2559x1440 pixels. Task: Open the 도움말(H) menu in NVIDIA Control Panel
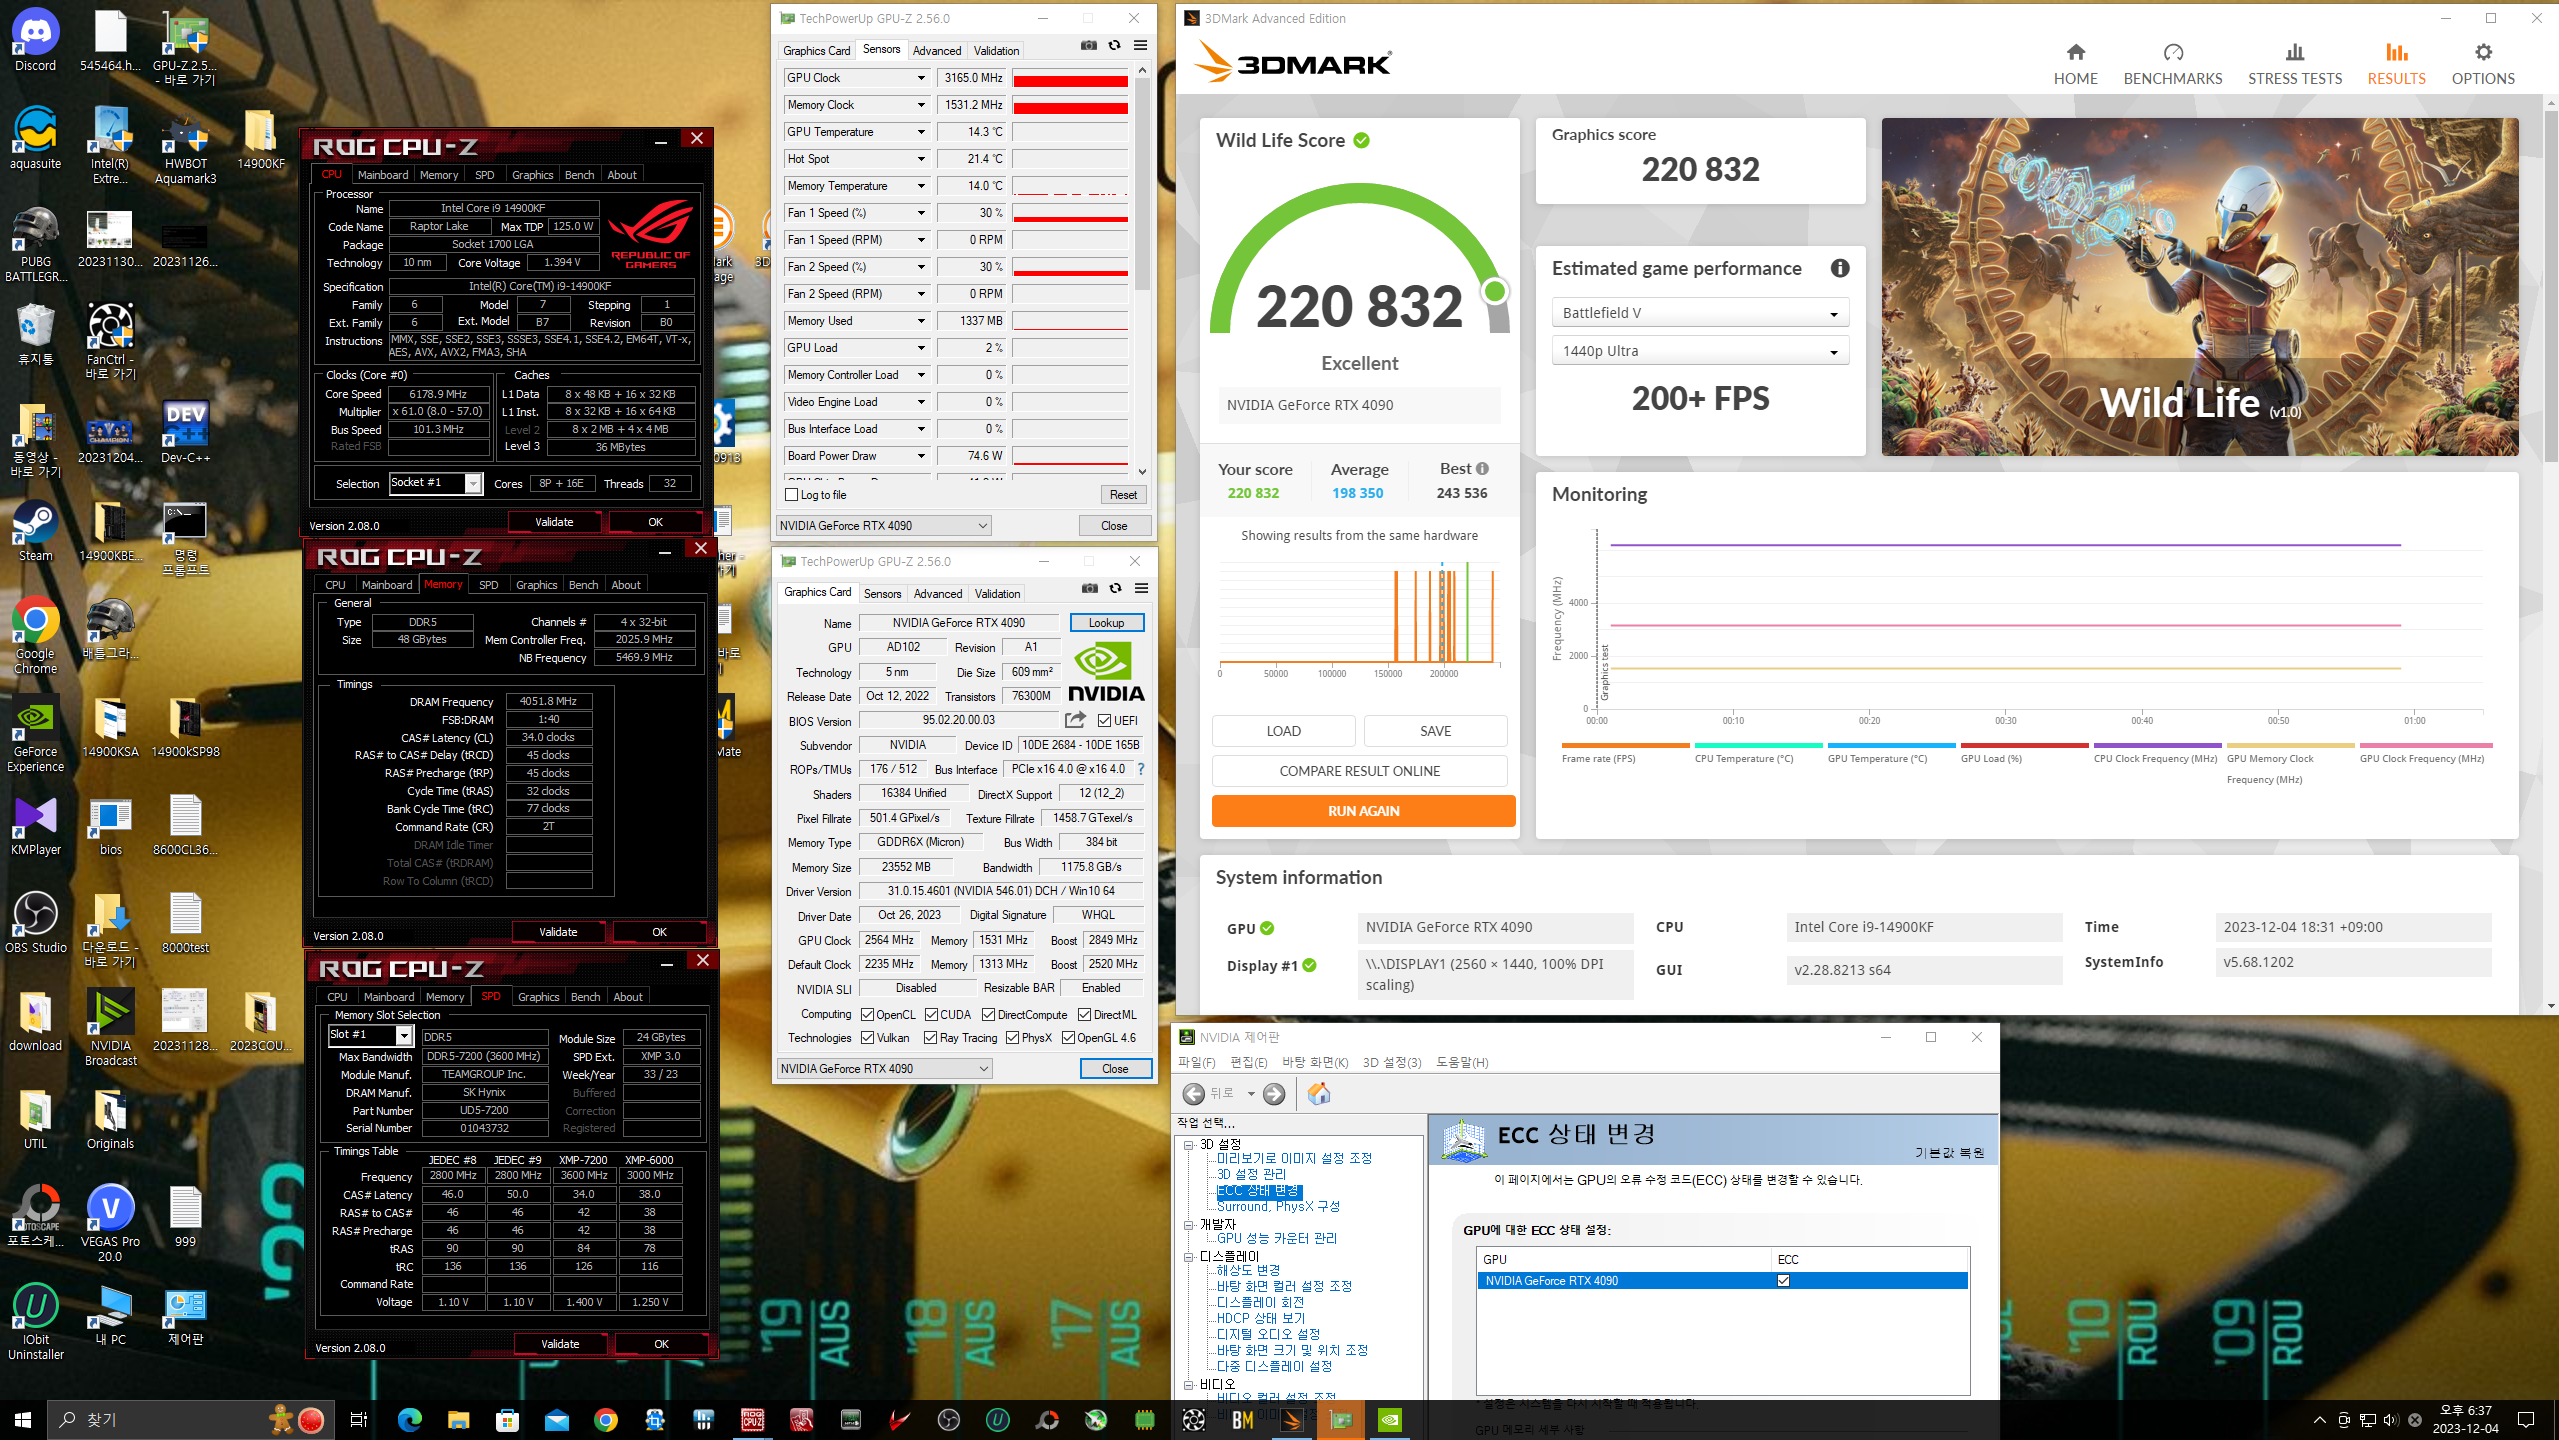[1462, 1062]
